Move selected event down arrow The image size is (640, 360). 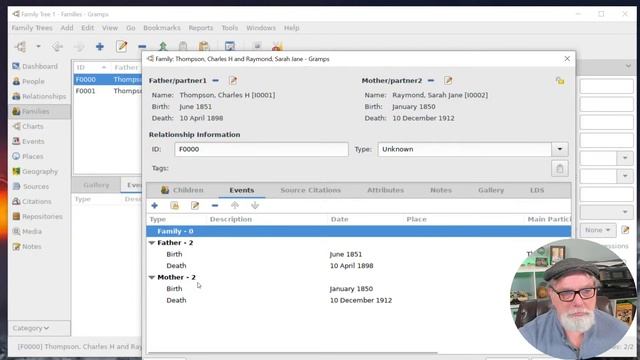click(255, 205)
